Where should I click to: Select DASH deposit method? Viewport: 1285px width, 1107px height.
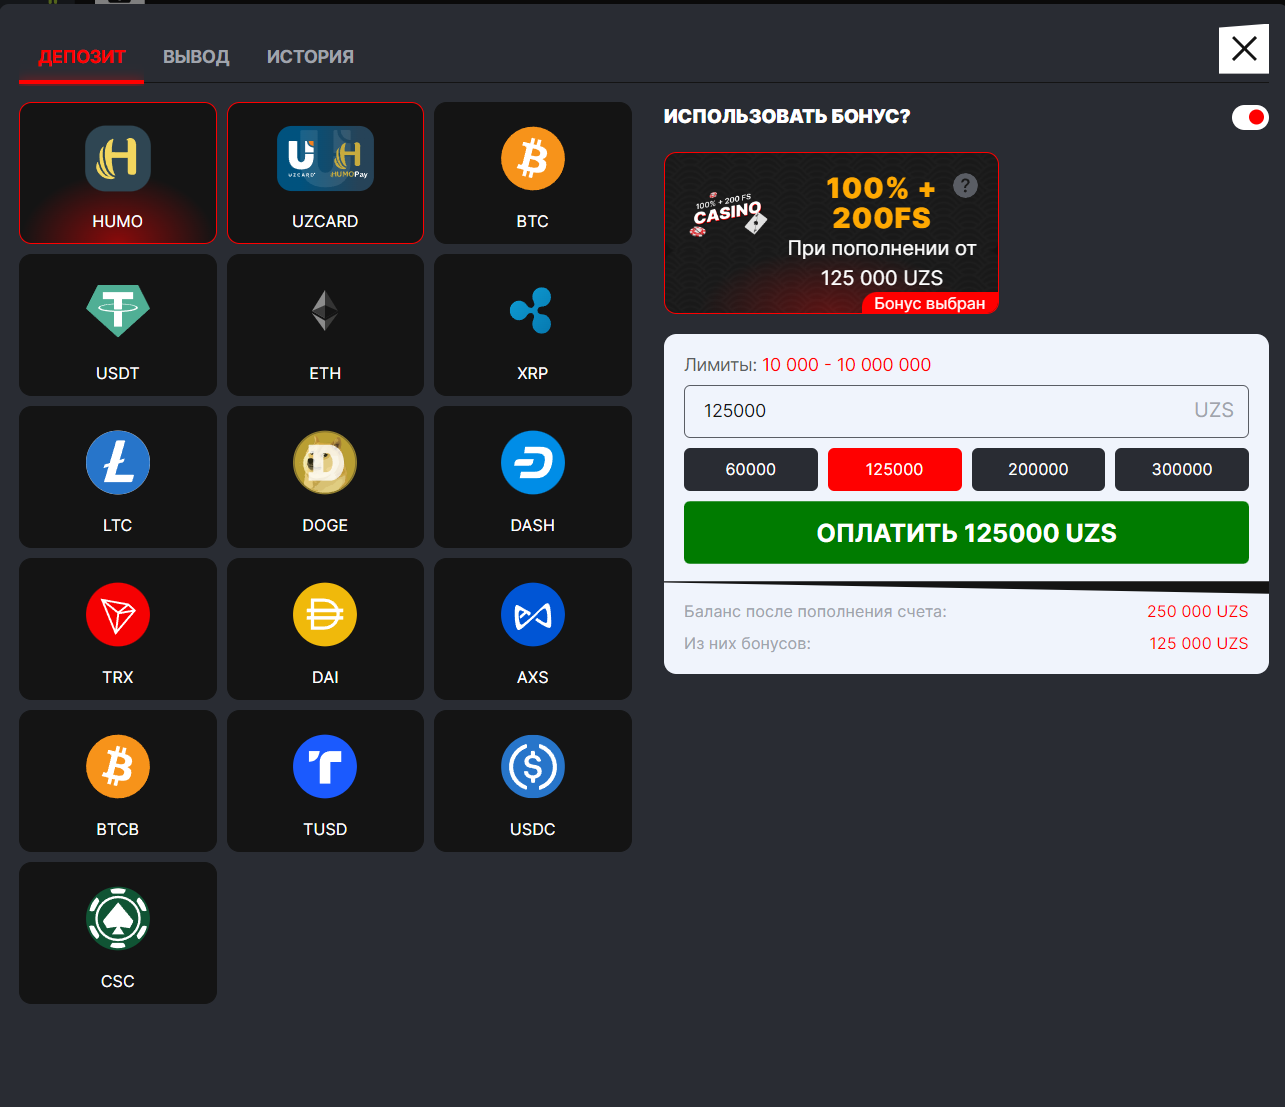[533, 477]
